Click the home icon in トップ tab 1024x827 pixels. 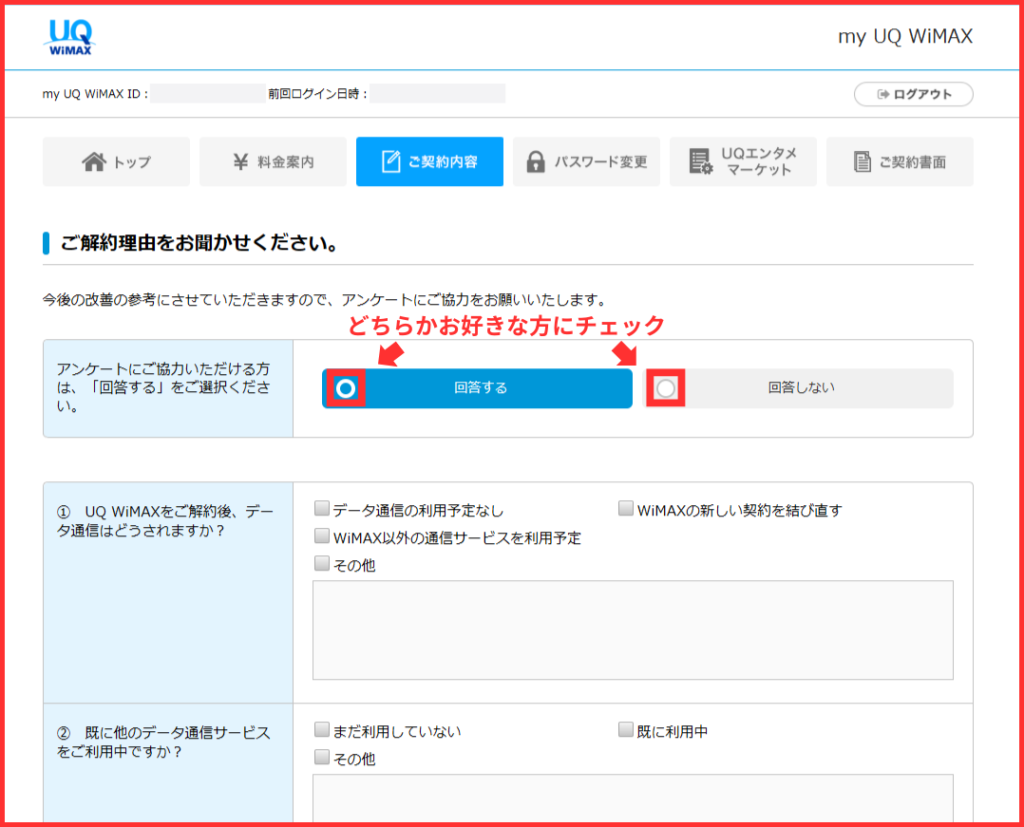93,161
